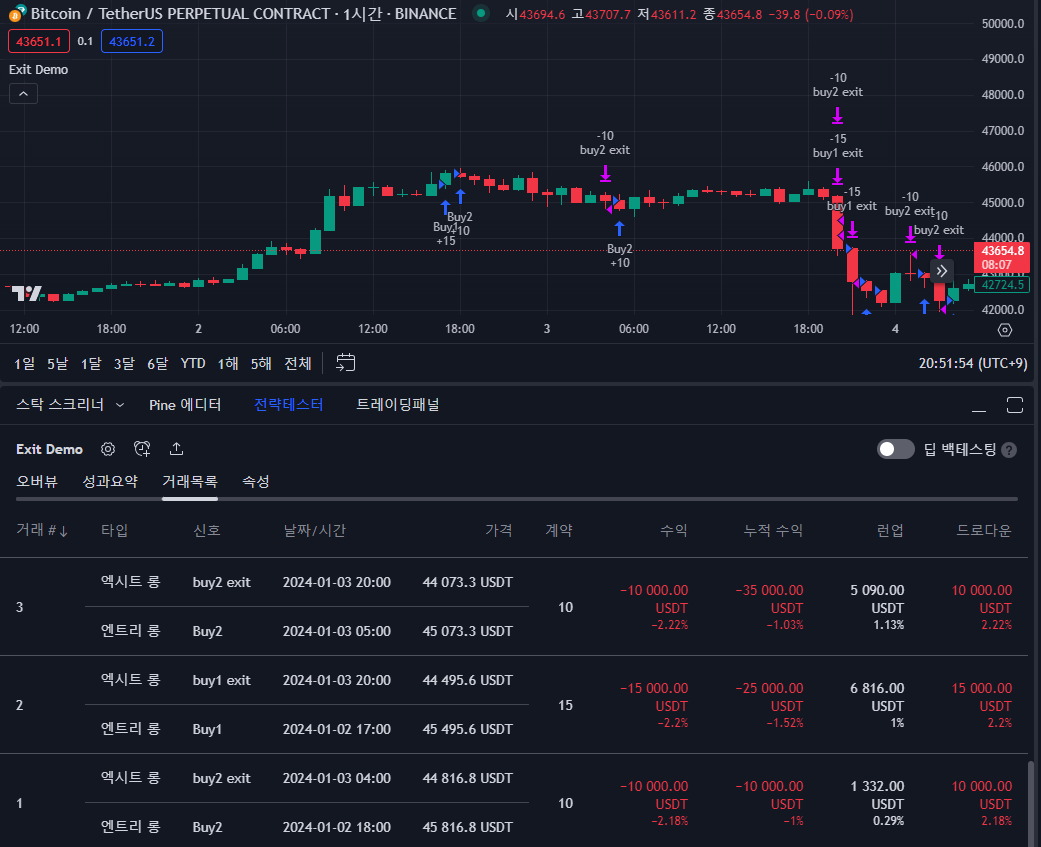Open the Properties tab

pos(256,482)
